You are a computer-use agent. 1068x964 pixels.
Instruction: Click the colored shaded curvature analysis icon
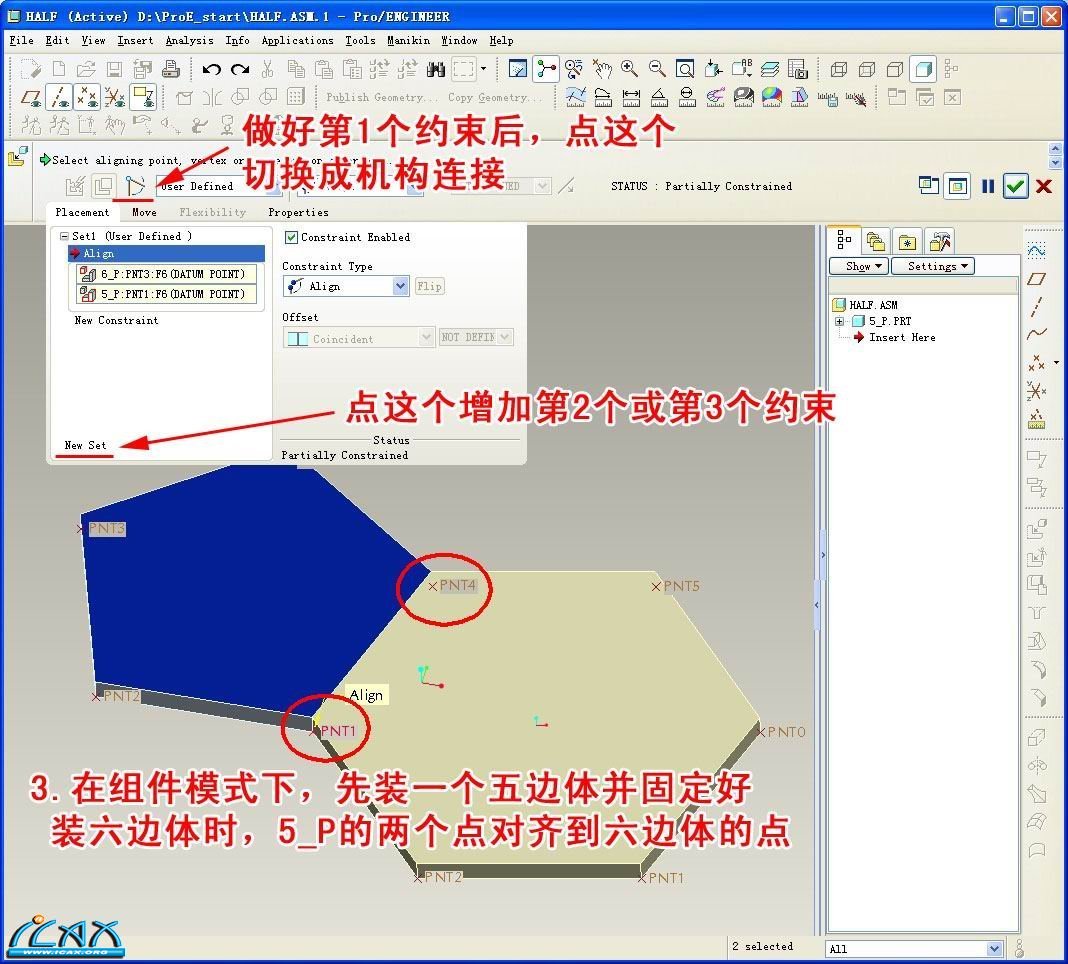772,97
